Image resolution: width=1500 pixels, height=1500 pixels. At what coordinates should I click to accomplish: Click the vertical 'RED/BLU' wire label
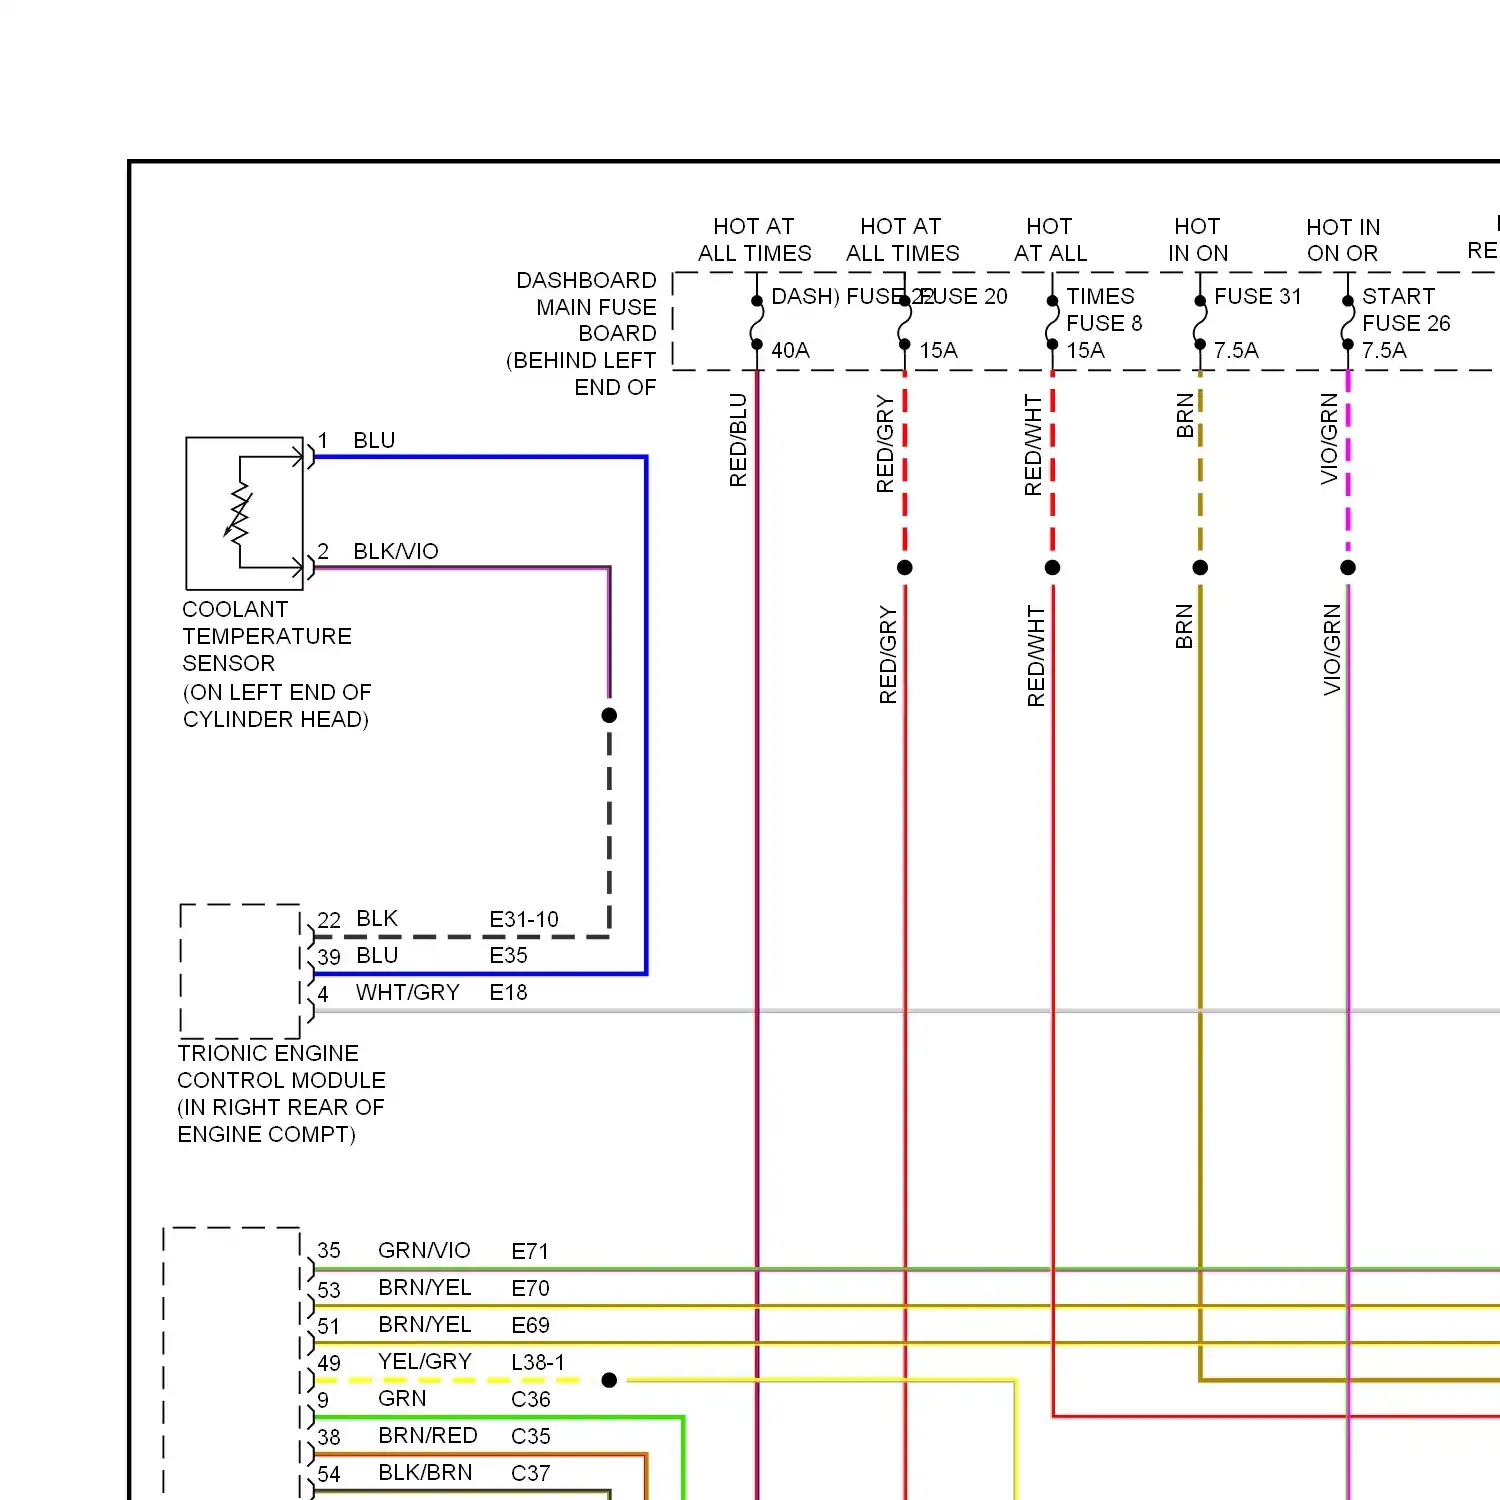pos(738,440)
